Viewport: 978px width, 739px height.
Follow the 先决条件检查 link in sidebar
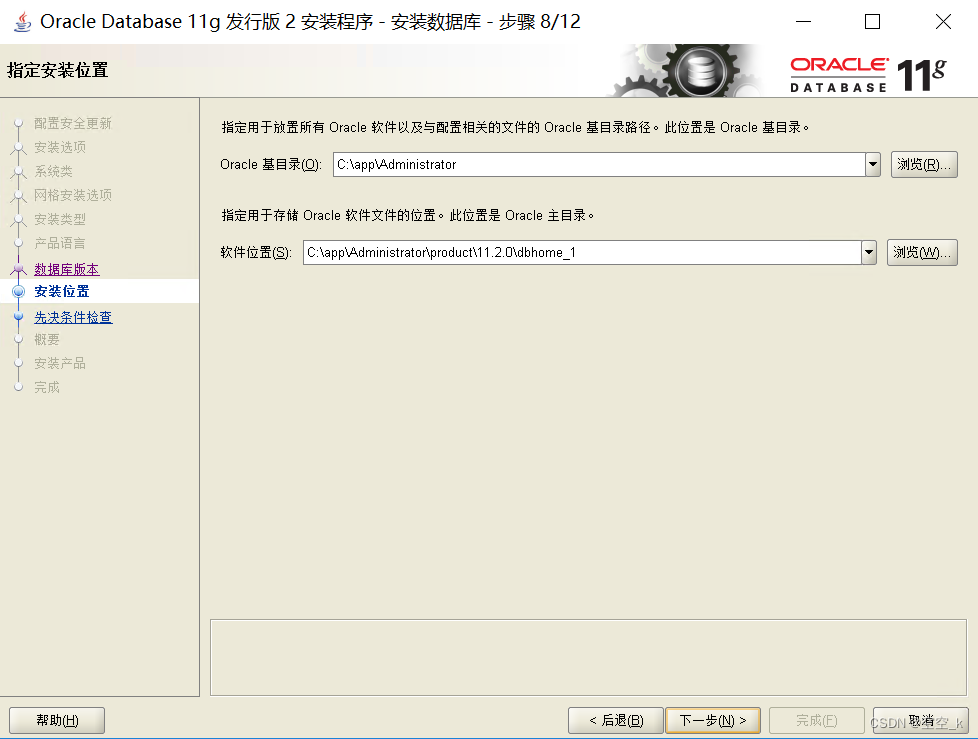point(73,316)
